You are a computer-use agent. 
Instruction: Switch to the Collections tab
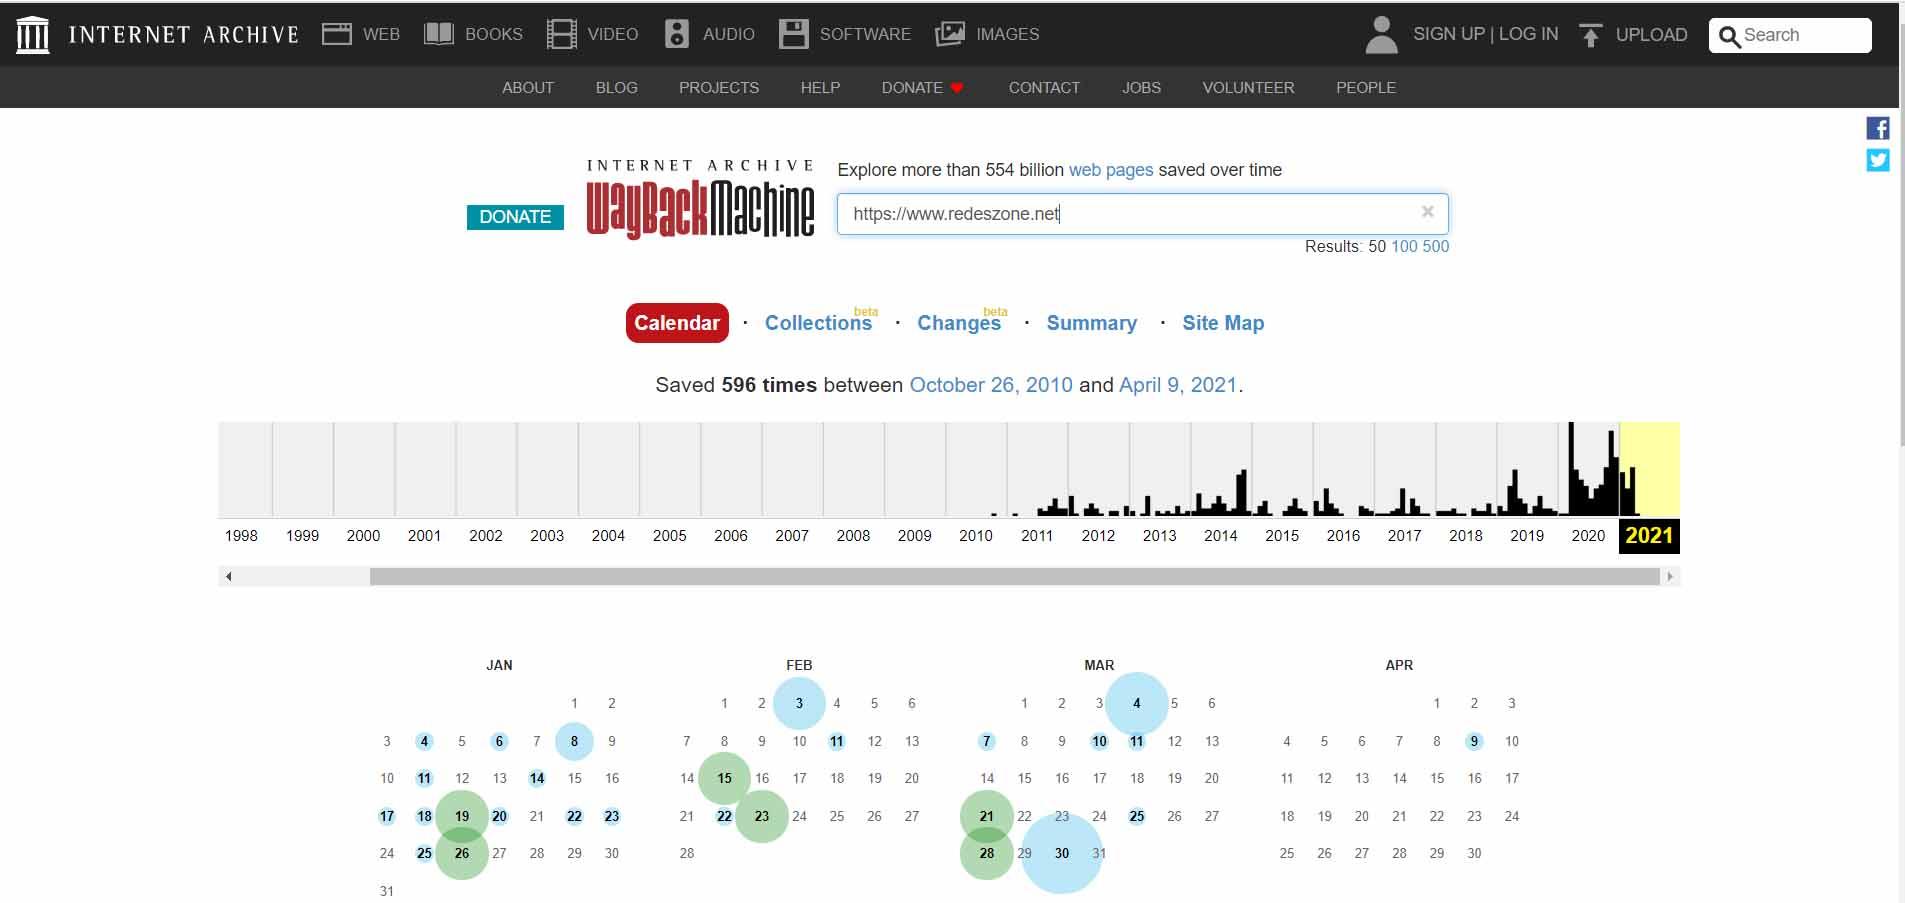[x=818, y=323]
